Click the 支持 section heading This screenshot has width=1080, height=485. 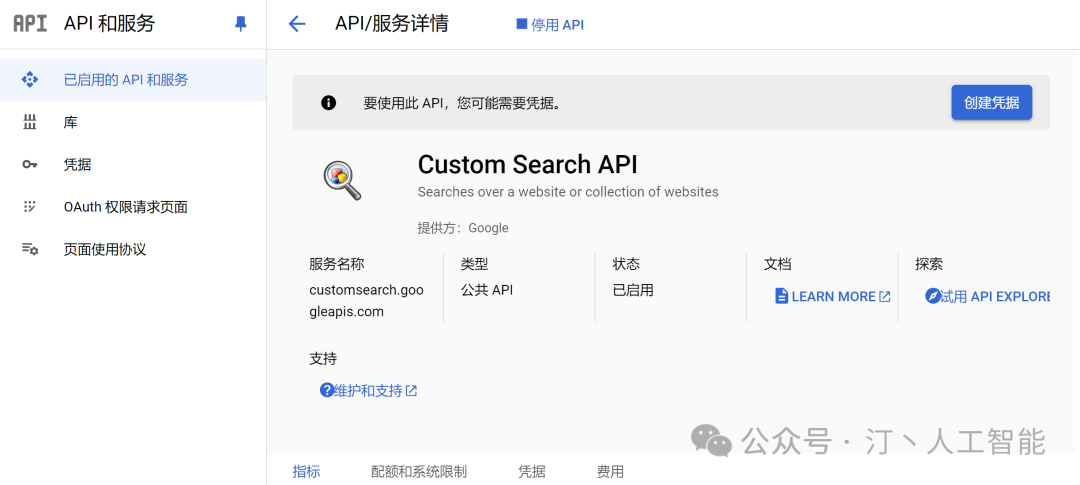[x=323, y=359]
